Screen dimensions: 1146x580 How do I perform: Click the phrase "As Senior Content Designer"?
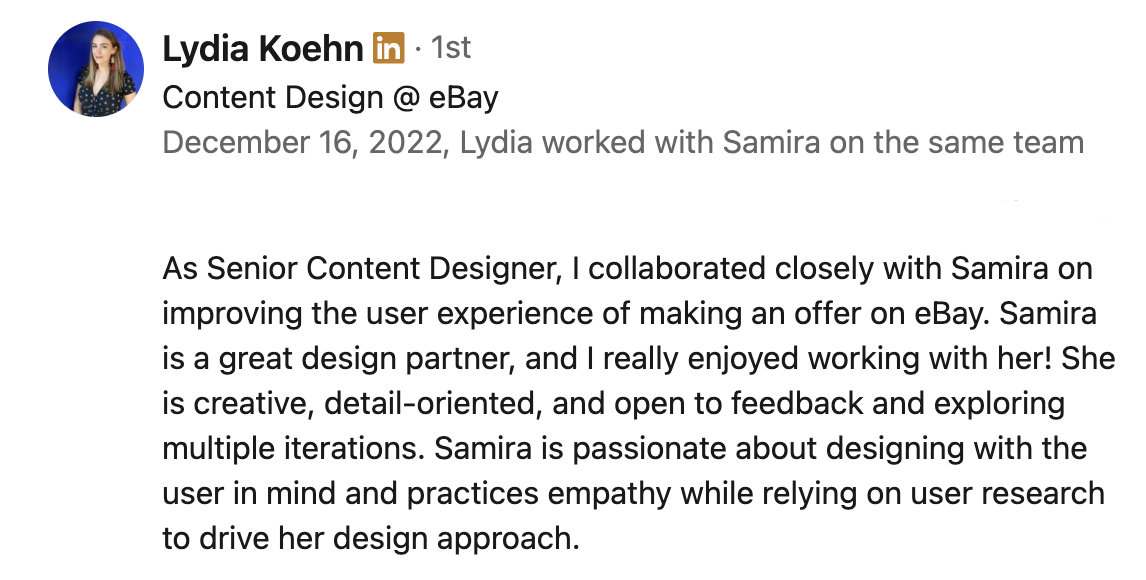point(361,269)
